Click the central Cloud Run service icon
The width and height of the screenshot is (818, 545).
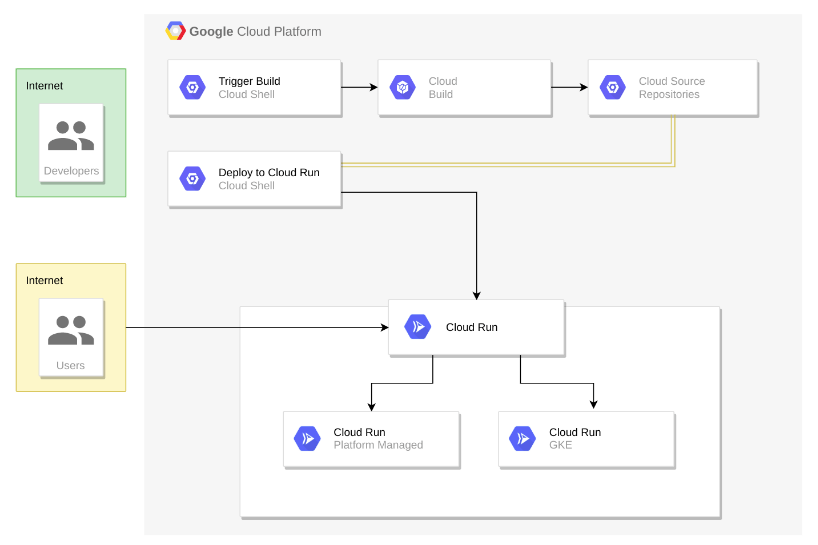click(418, 326)
